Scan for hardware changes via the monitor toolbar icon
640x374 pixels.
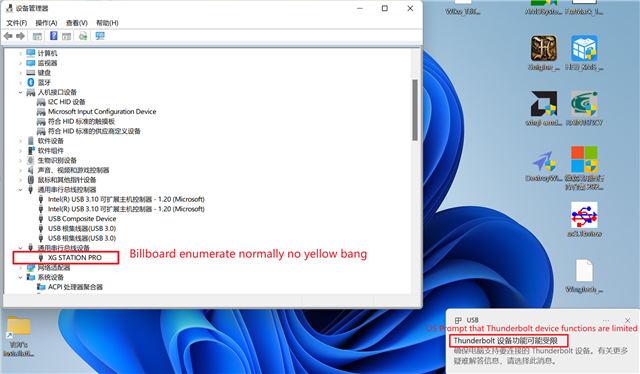[x=100, y=36]
